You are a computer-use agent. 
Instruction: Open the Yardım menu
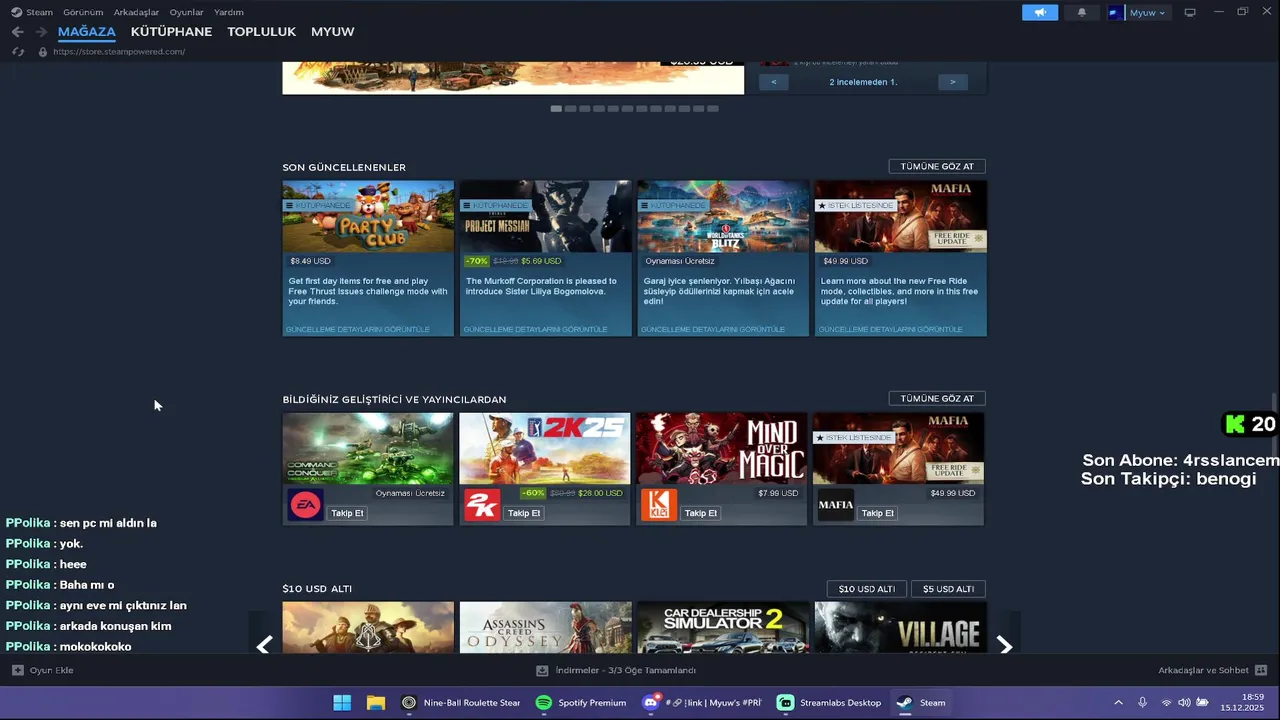coord(229,12)
